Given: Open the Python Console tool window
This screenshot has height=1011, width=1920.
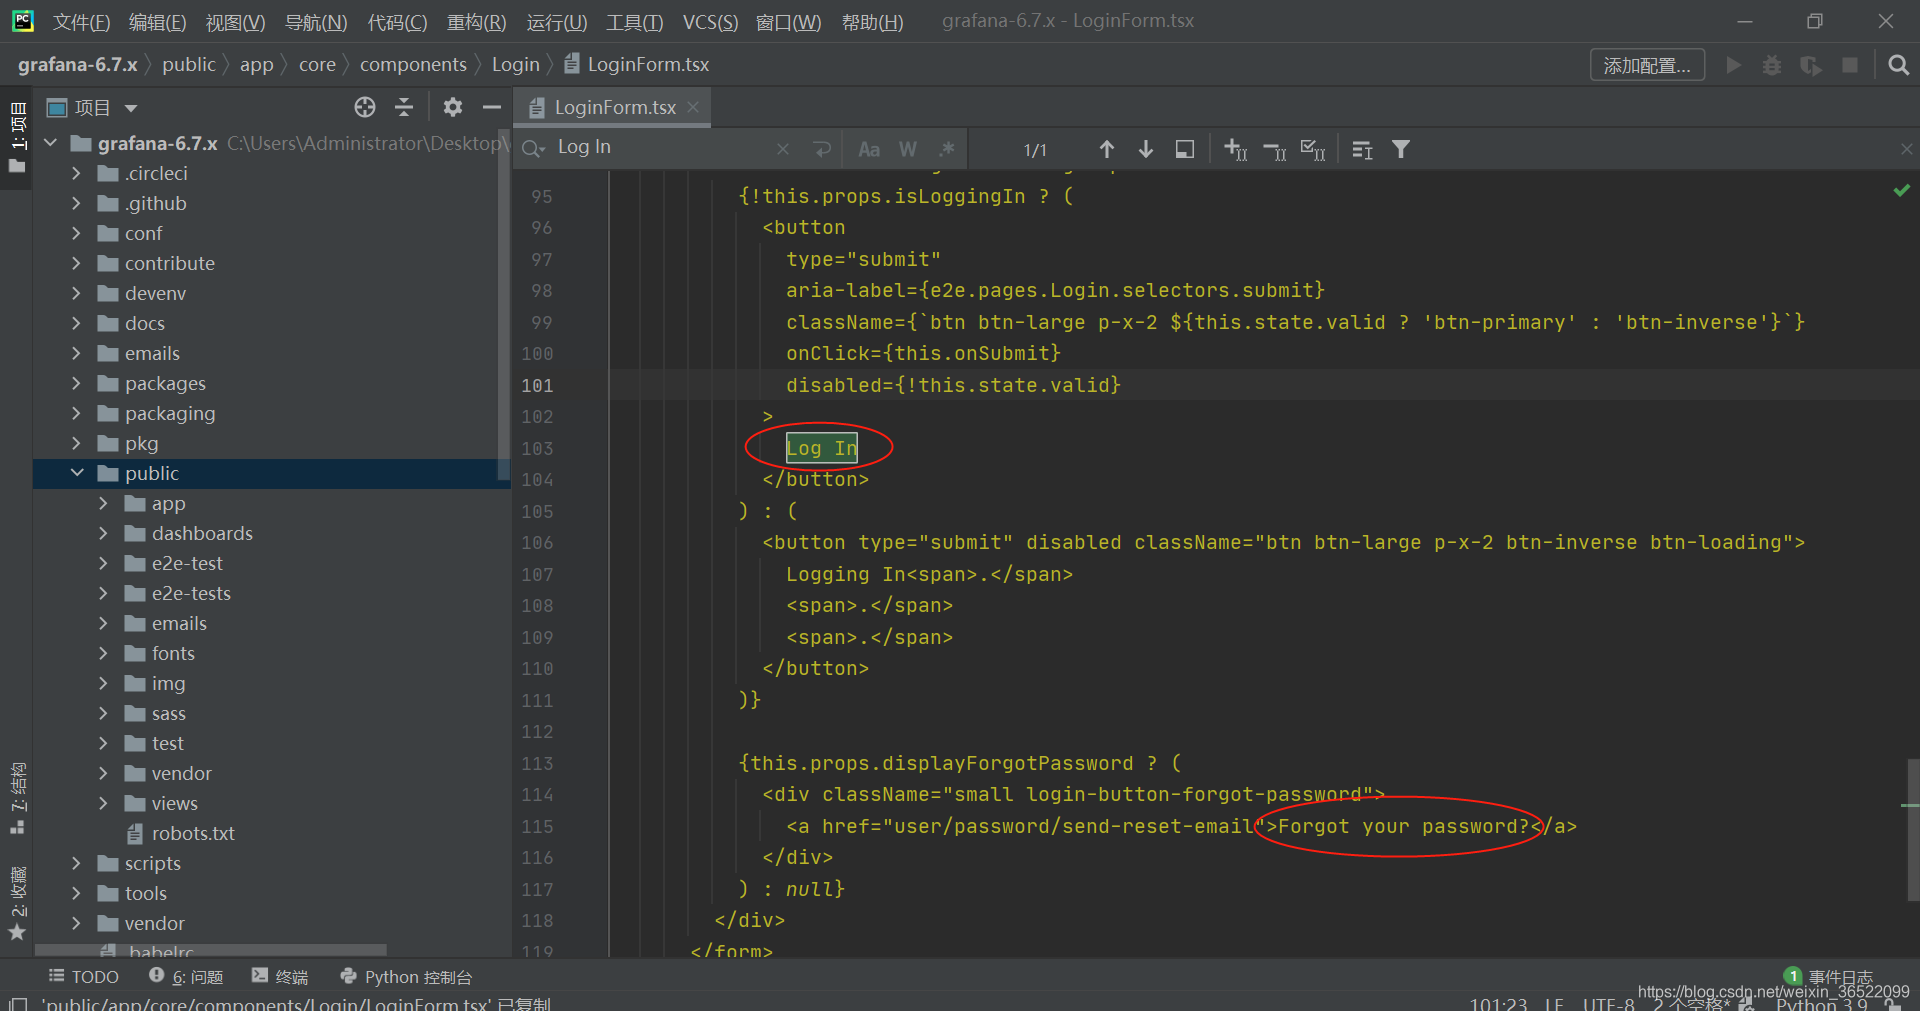Looking at the screenshot, I should (406, 977).
